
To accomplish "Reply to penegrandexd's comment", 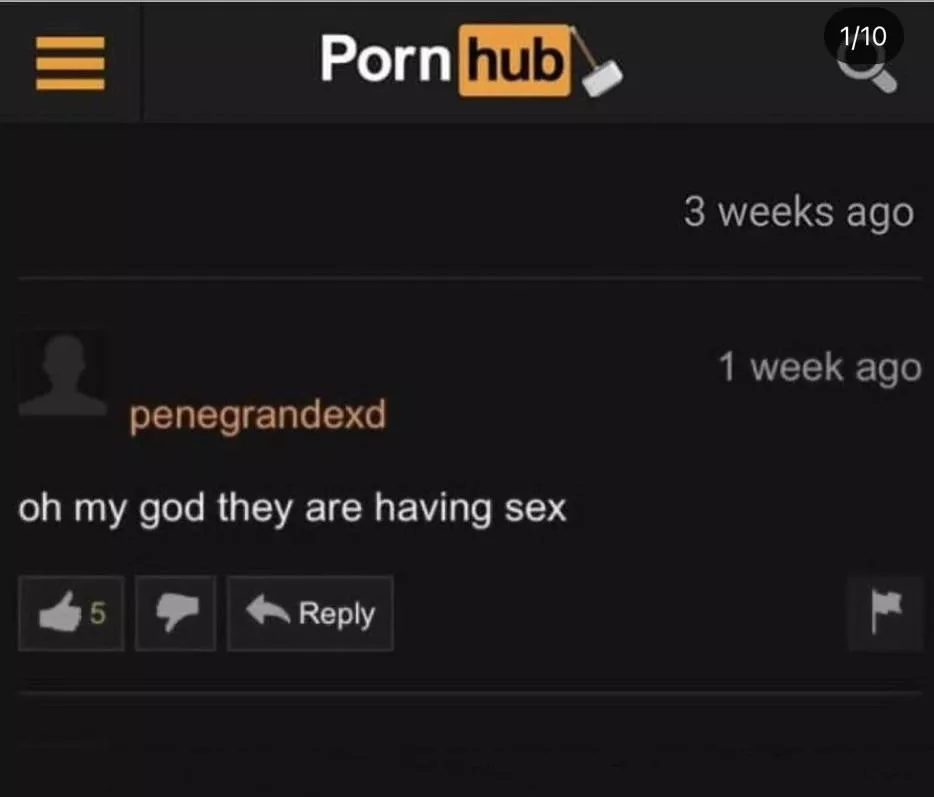I will pos(310,613).
